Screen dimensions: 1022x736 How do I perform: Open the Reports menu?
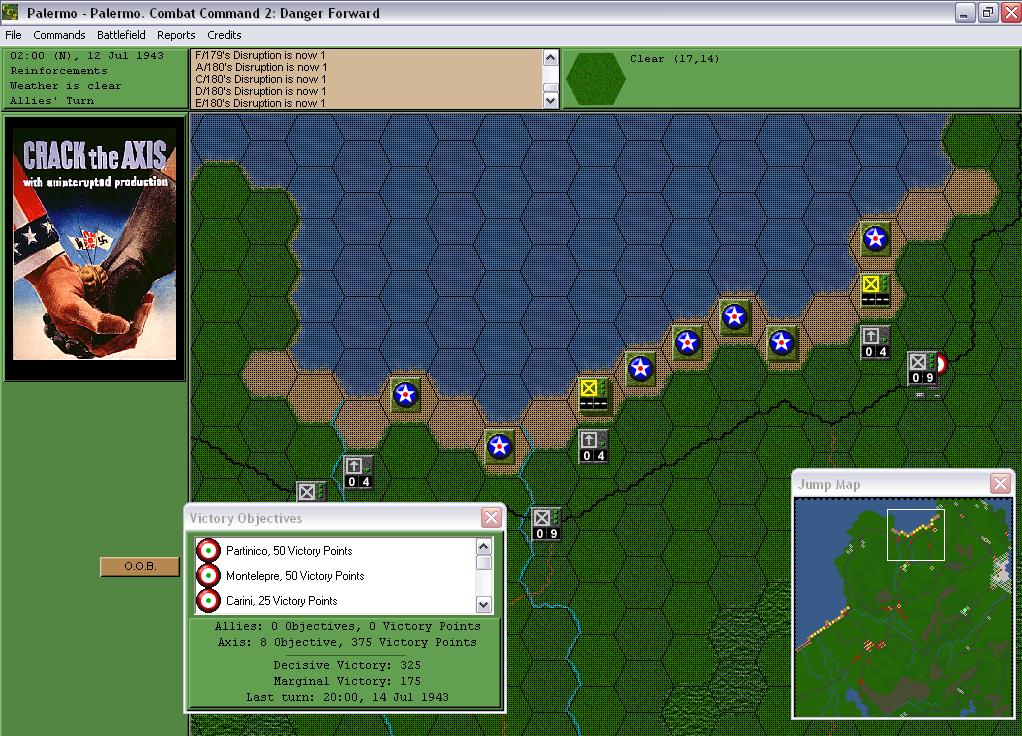pos(176,34)
